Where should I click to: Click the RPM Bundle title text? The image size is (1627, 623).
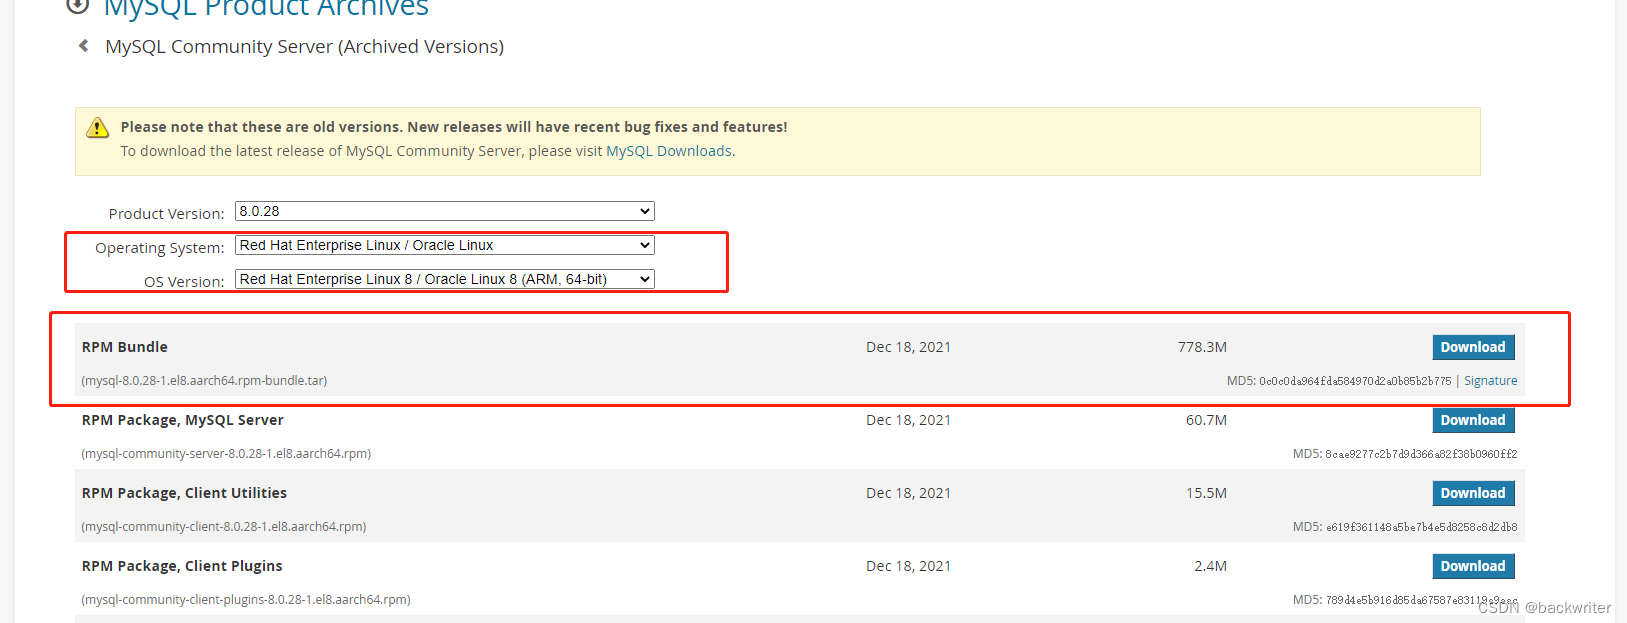(125, 347)
